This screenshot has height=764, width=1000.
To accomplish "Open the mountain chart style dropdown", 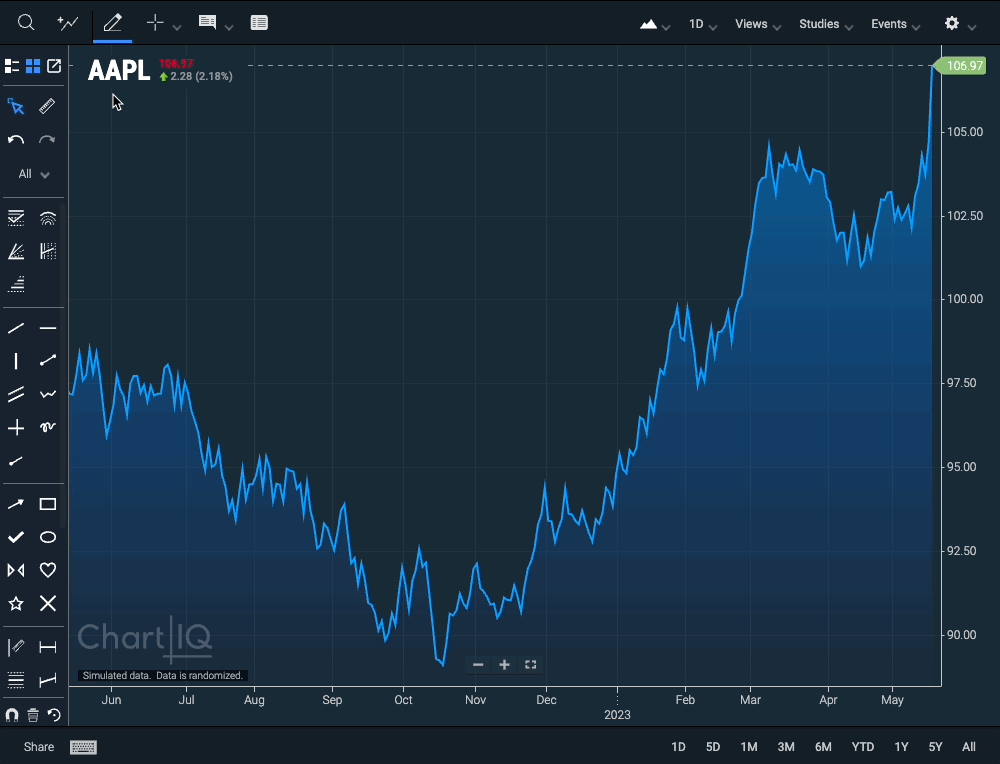I will (655, 24).
